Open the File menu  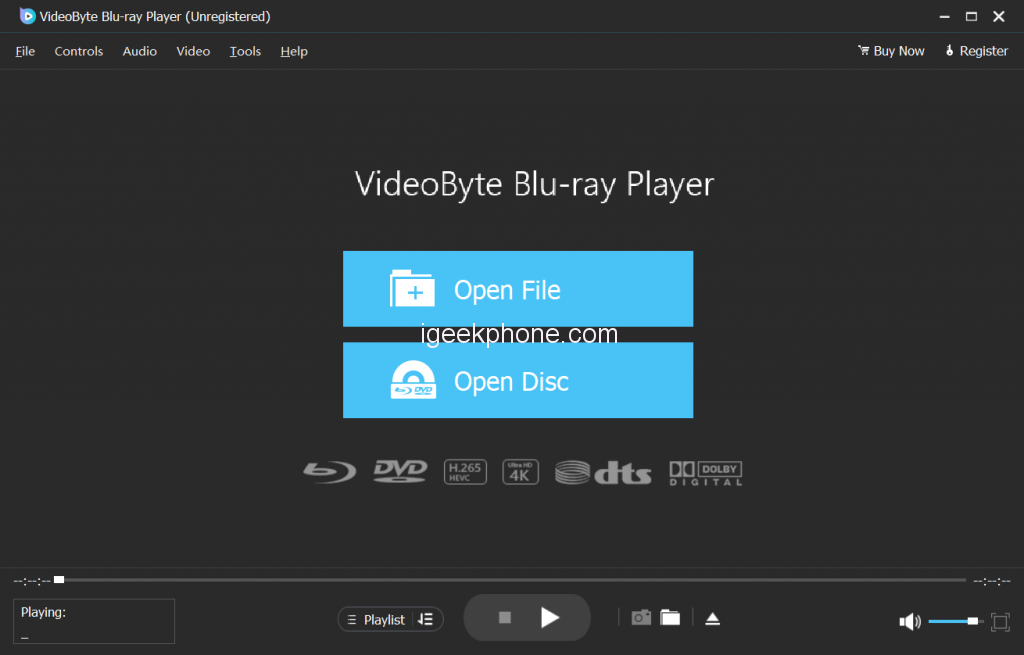[x=25, y=51]
